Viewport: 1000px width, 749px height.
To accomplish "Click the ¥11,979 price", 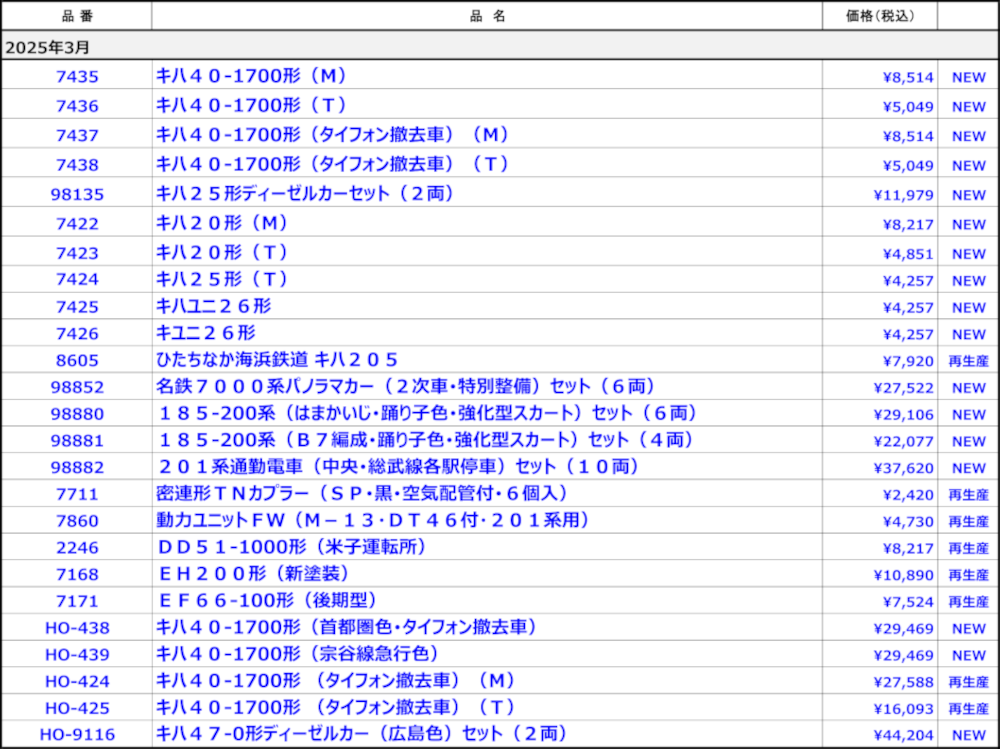I will tap(903, 195).
